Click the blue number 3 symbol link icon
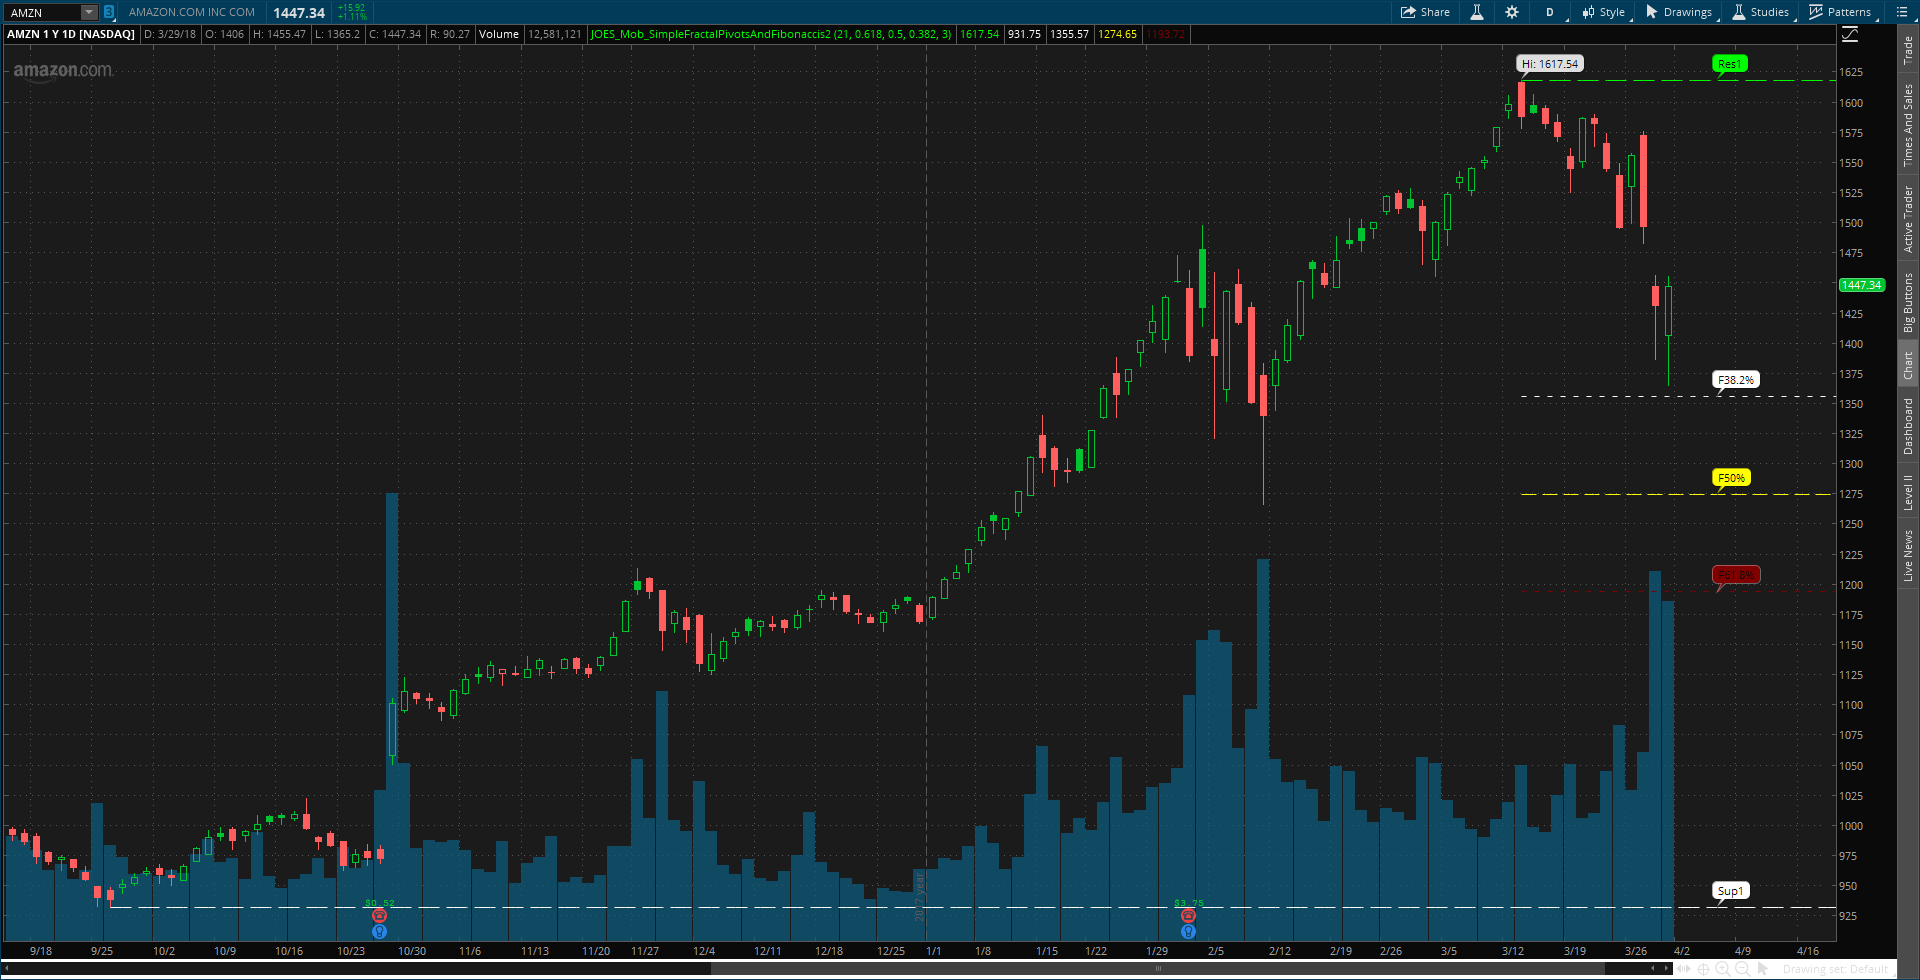The height and width of the screenshot is (980, 1920). [x=109, y=12]
